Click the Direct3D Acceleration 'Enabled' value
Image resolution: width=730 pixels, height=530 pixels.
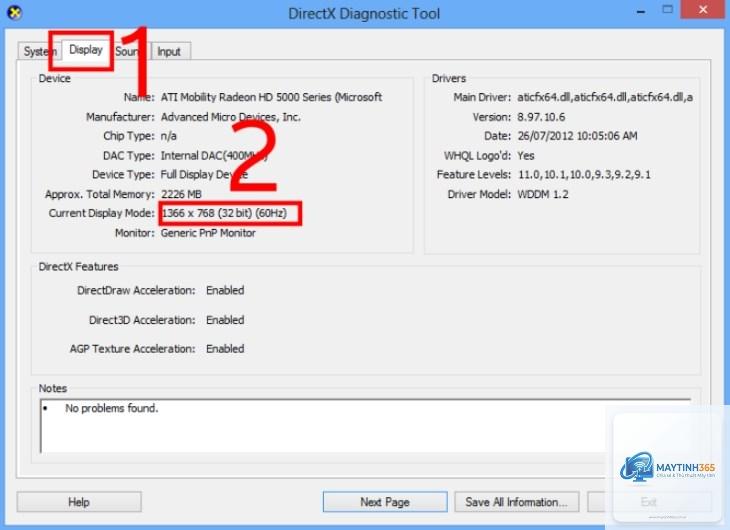tap(225, 320)
